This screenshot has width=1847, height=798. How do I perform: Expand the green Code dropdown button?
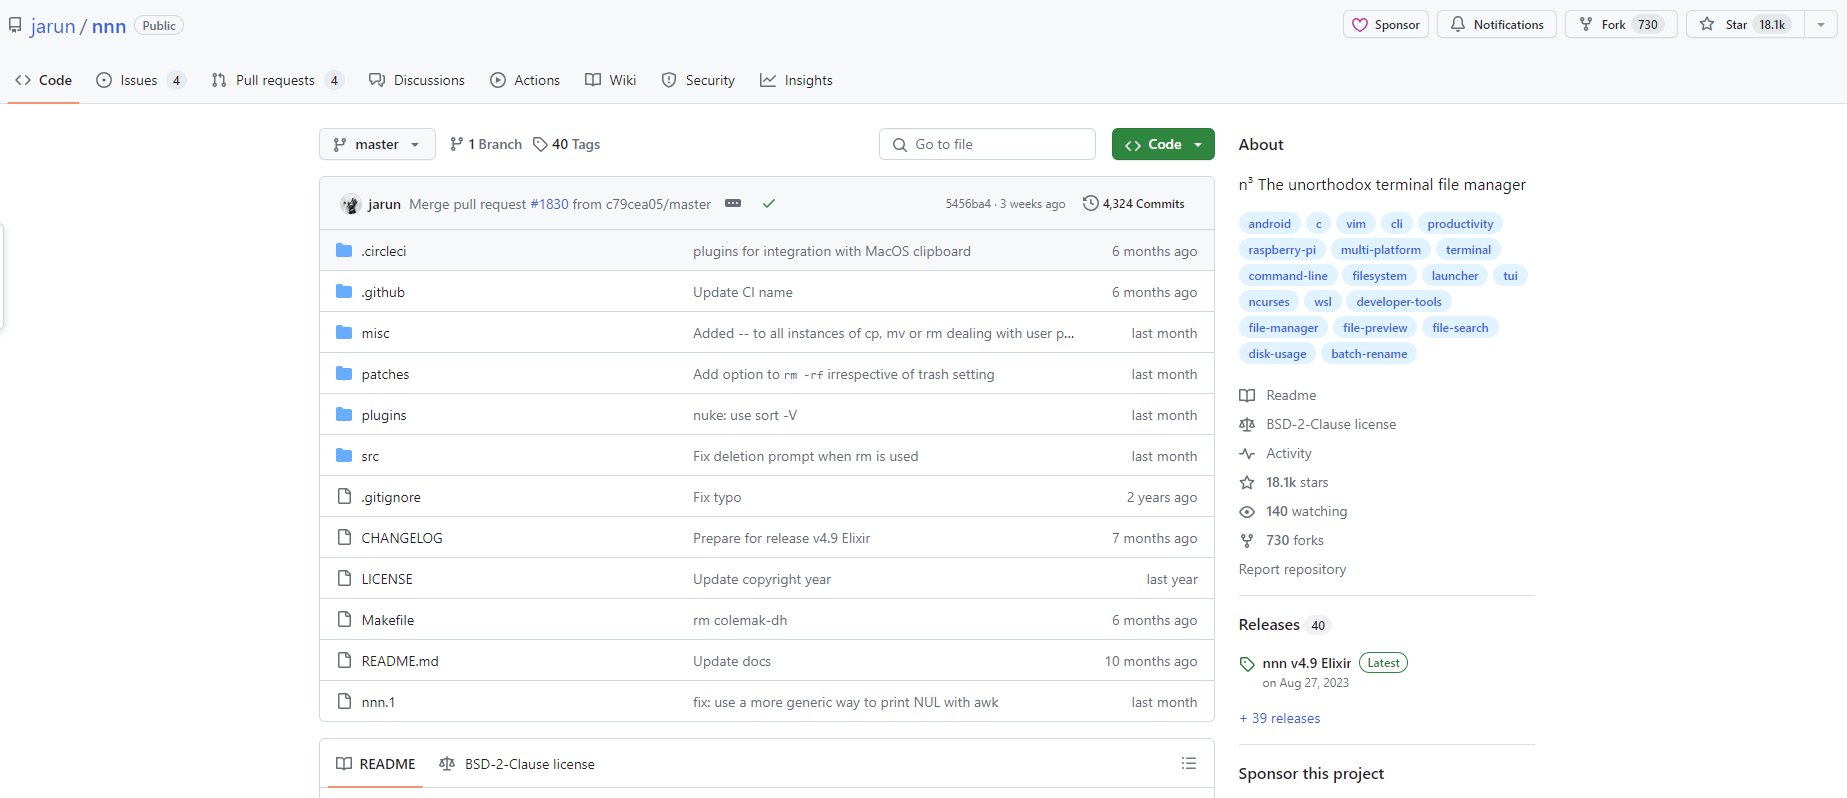click(1163, 144)
